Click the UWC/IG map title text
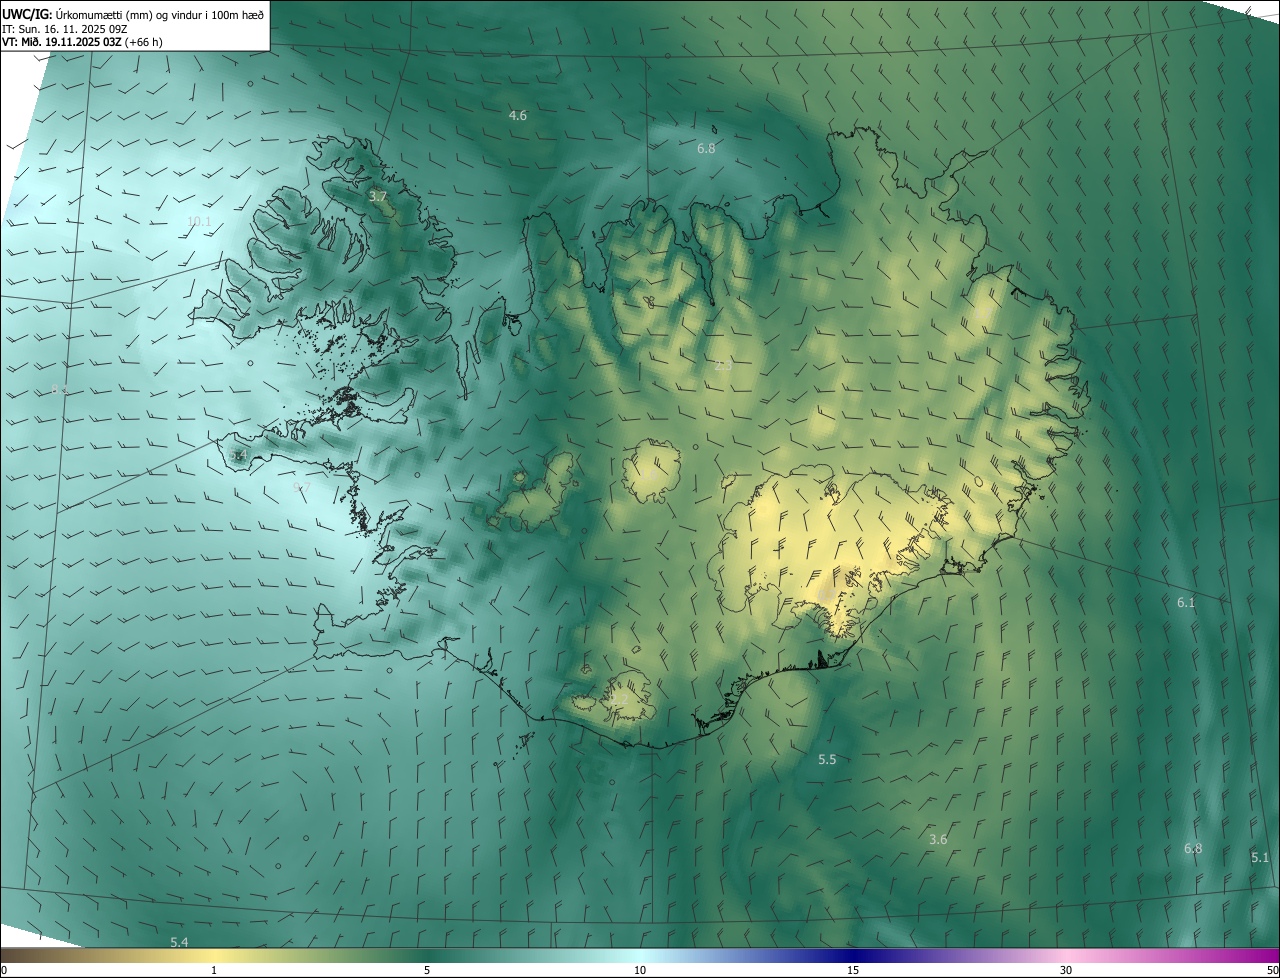This screenshot has width=1280, height=978. (x=133, y=14)
